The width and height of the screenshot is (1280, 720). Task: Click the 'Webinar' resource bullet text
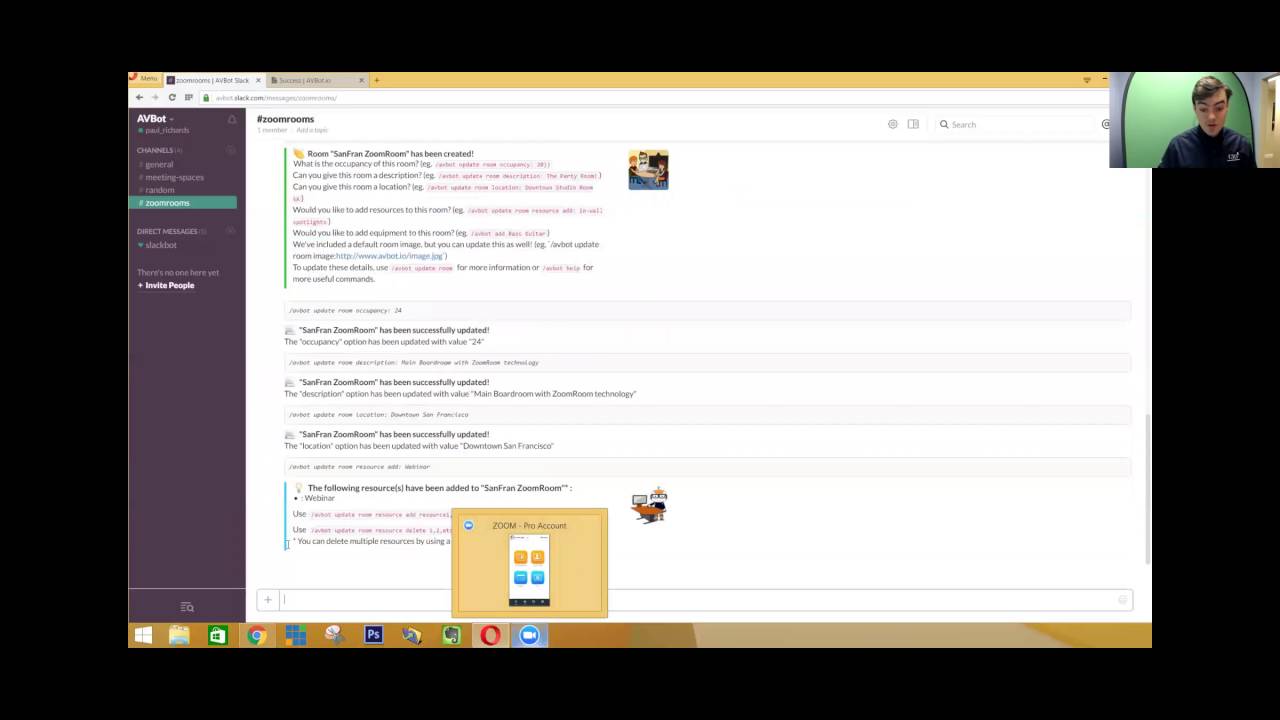click(319, 498)
